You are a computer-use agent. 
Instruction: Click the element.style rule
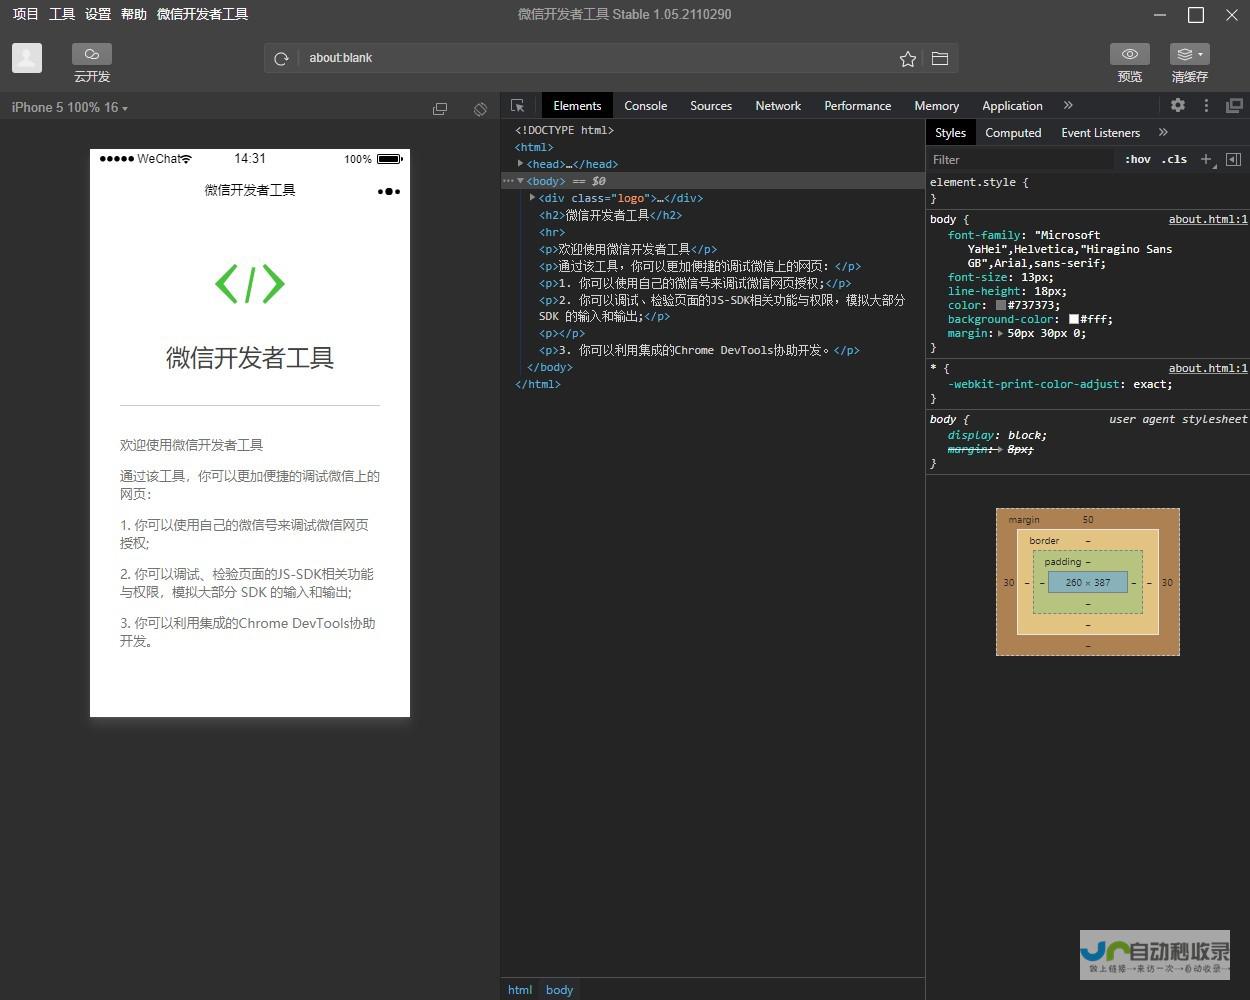[978, 182]
